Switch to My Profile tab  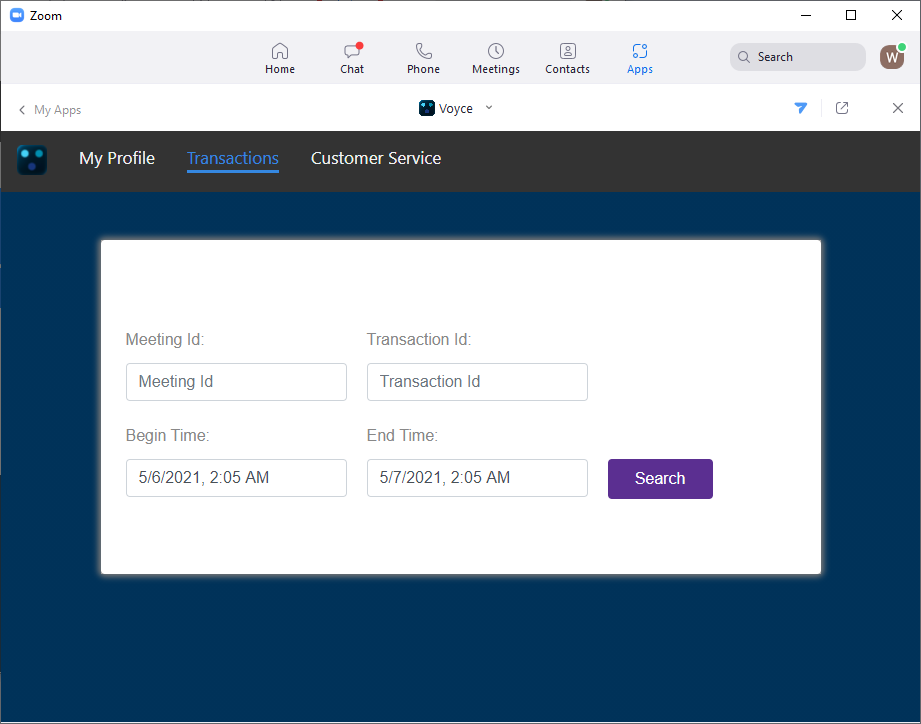tap(117, 158)
